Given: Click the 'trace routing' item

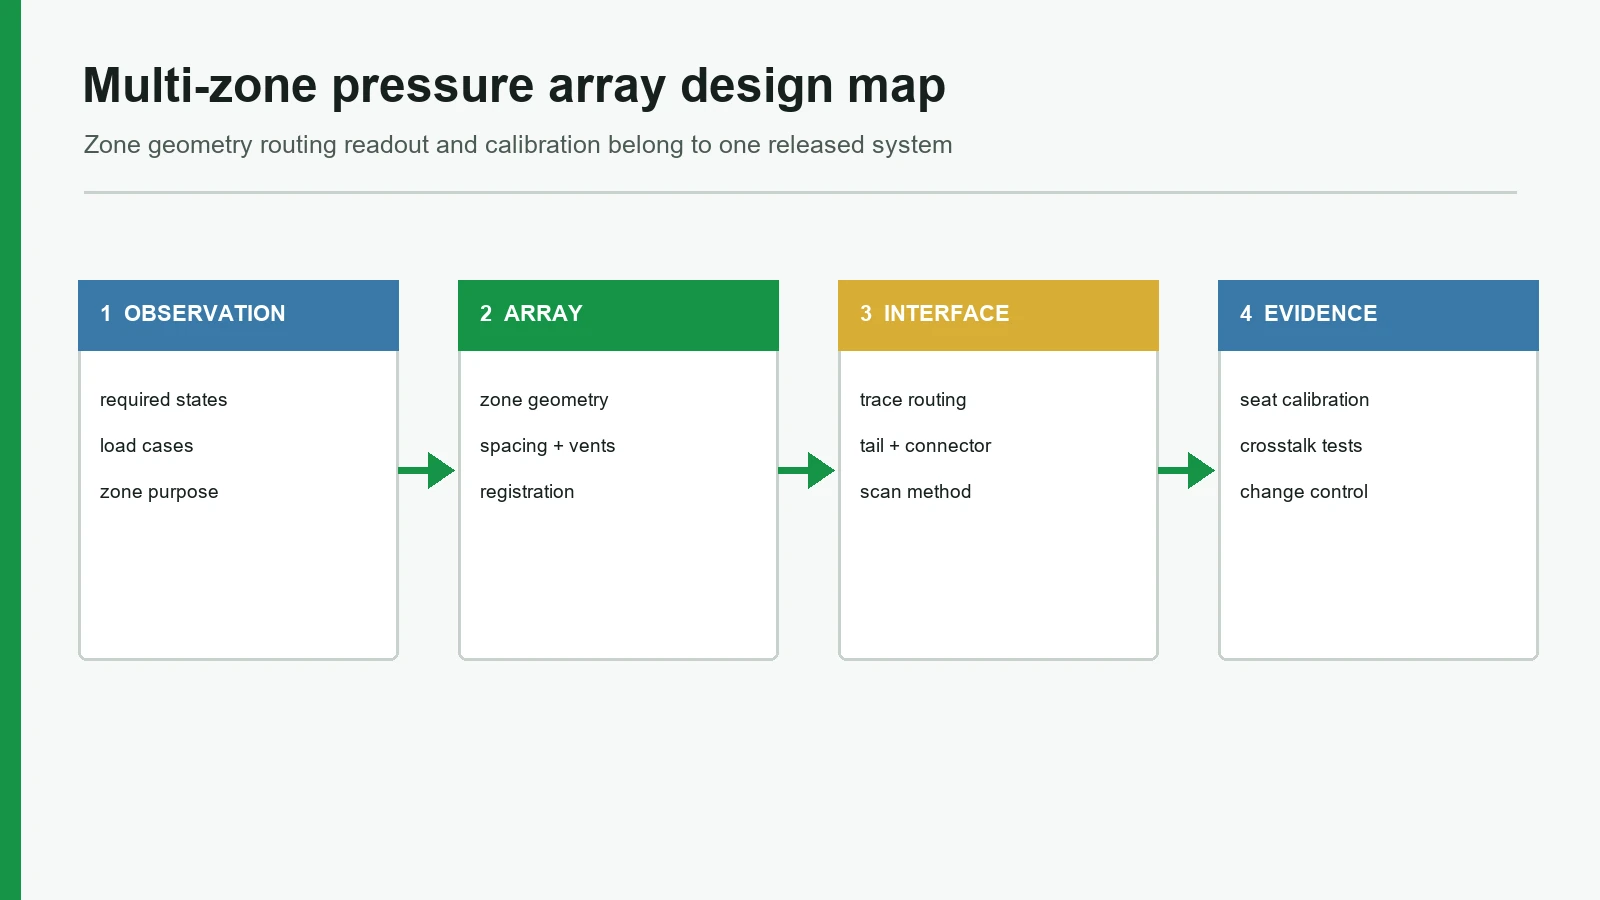Looking at the screenshot, I should (913, 400).
